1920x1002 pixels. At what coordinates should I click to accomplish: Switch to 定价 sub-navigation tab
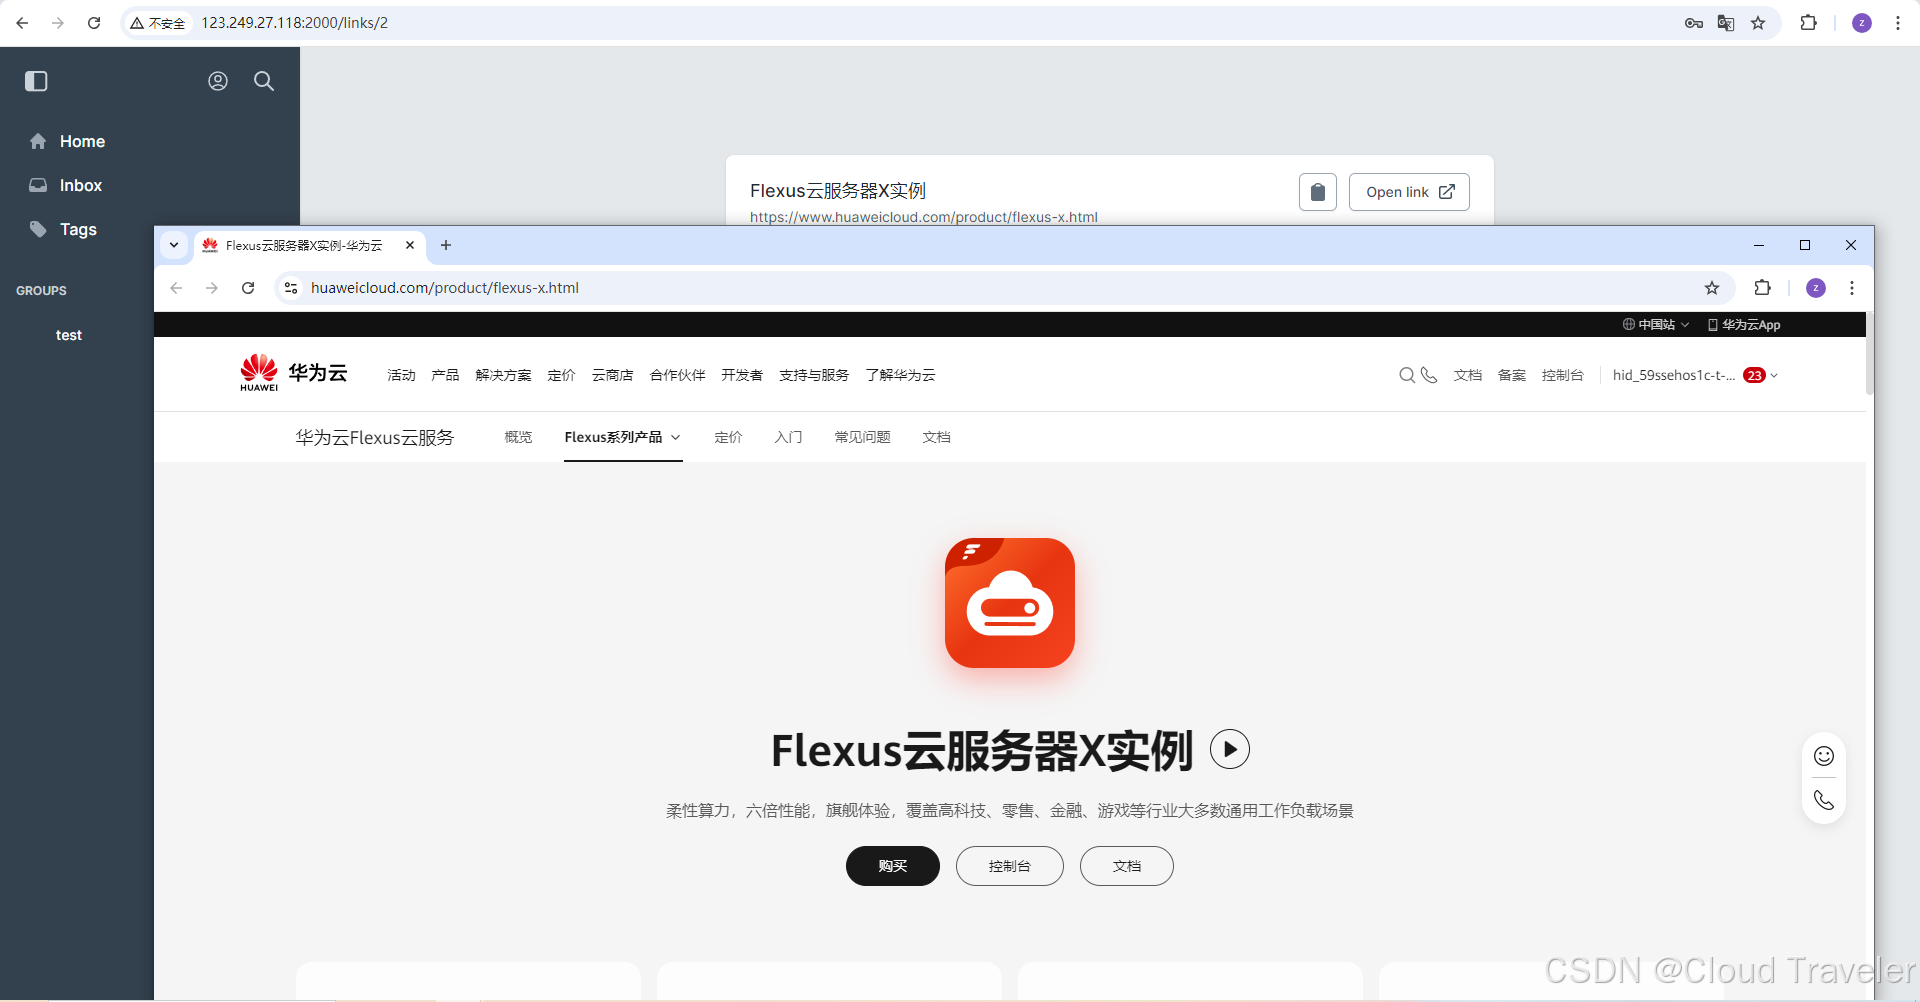[728, 437]
